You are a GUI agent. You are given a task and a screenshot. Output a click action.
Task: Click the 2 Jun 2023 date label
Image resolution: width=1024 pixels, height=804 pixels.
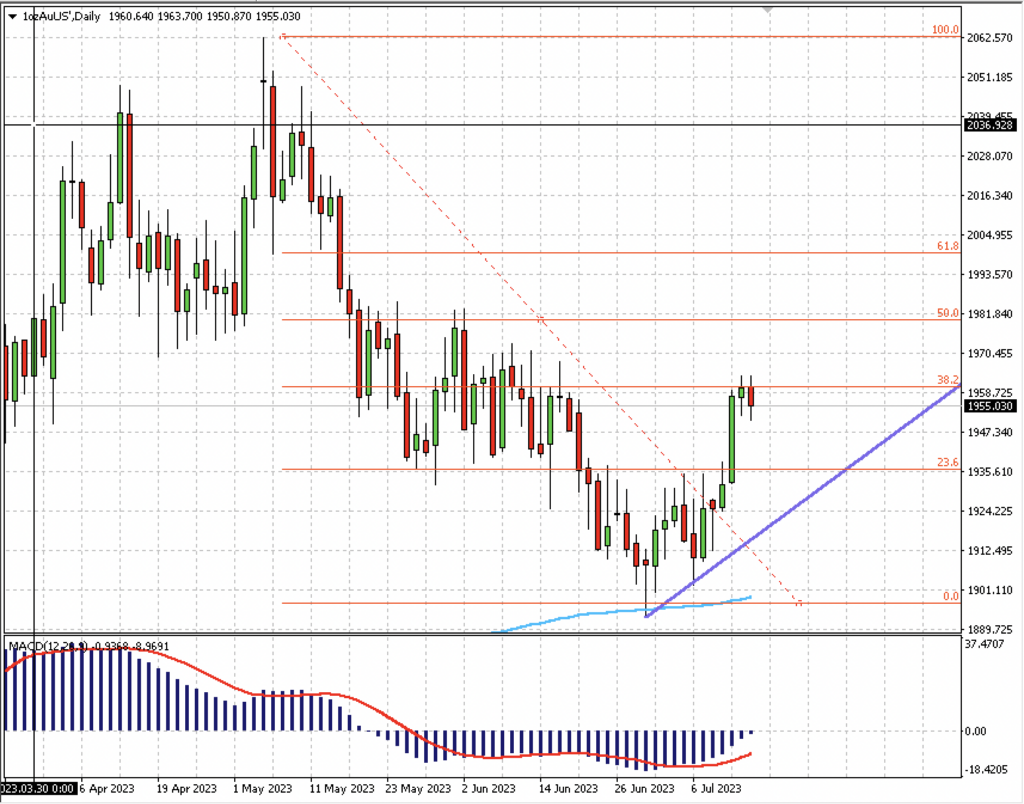pyautogui.click(x=489, y=788)
